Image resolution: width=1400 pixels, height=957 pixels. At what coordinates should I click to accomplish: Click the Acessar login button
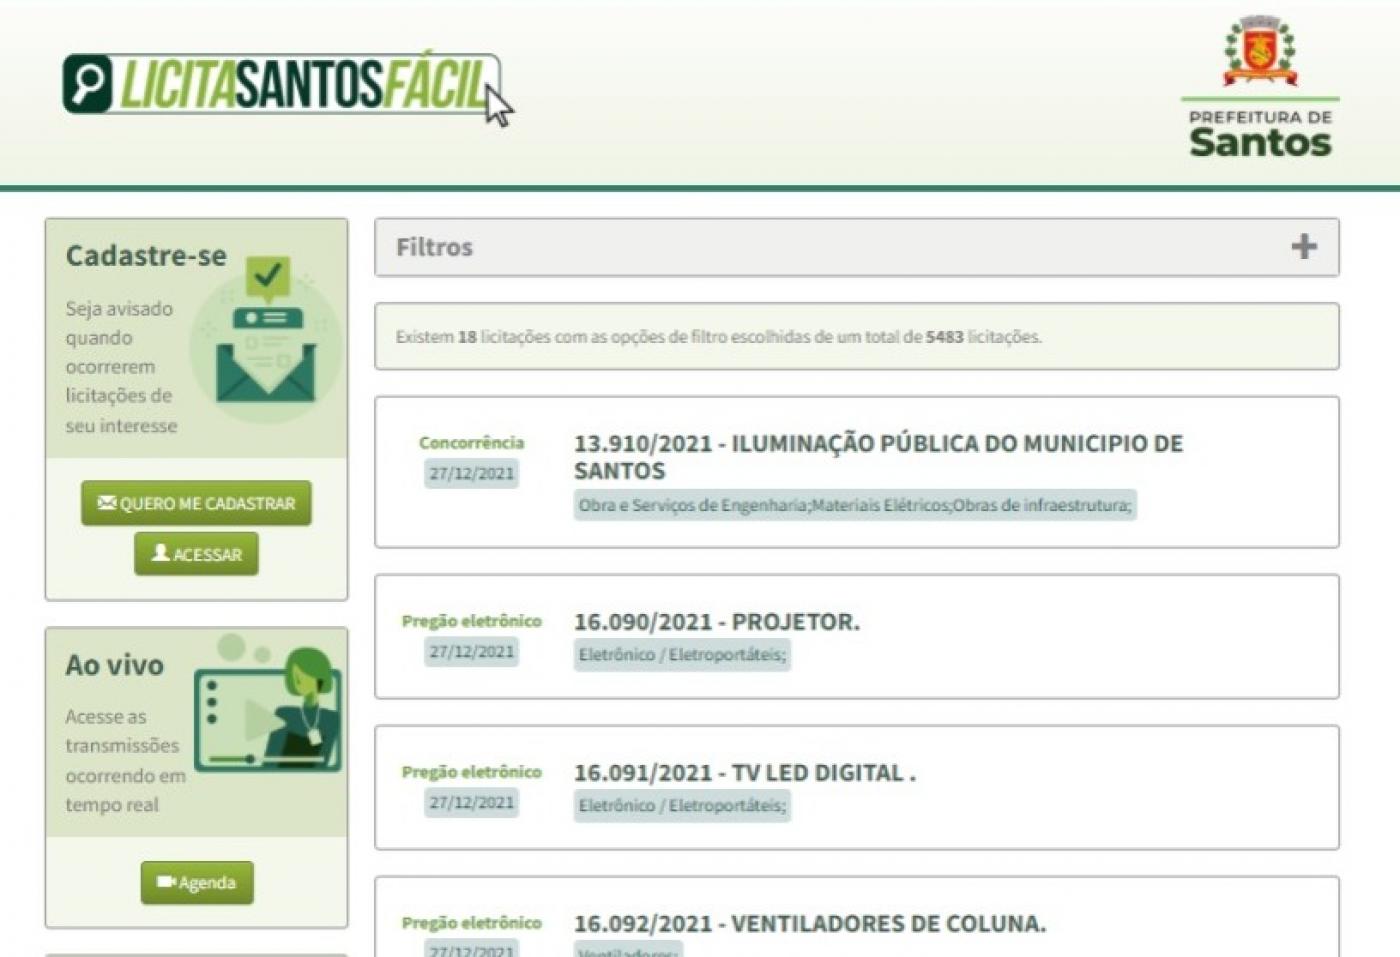[196, 554]
